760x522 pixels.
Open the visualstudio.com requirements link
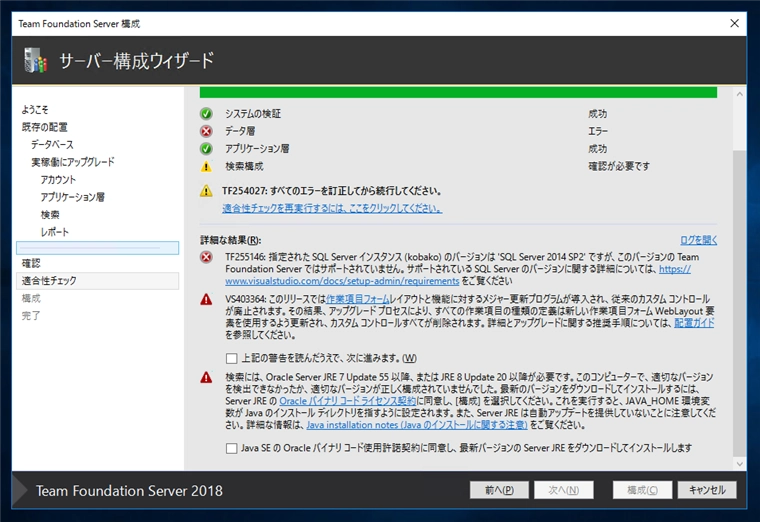pos(342,281)
